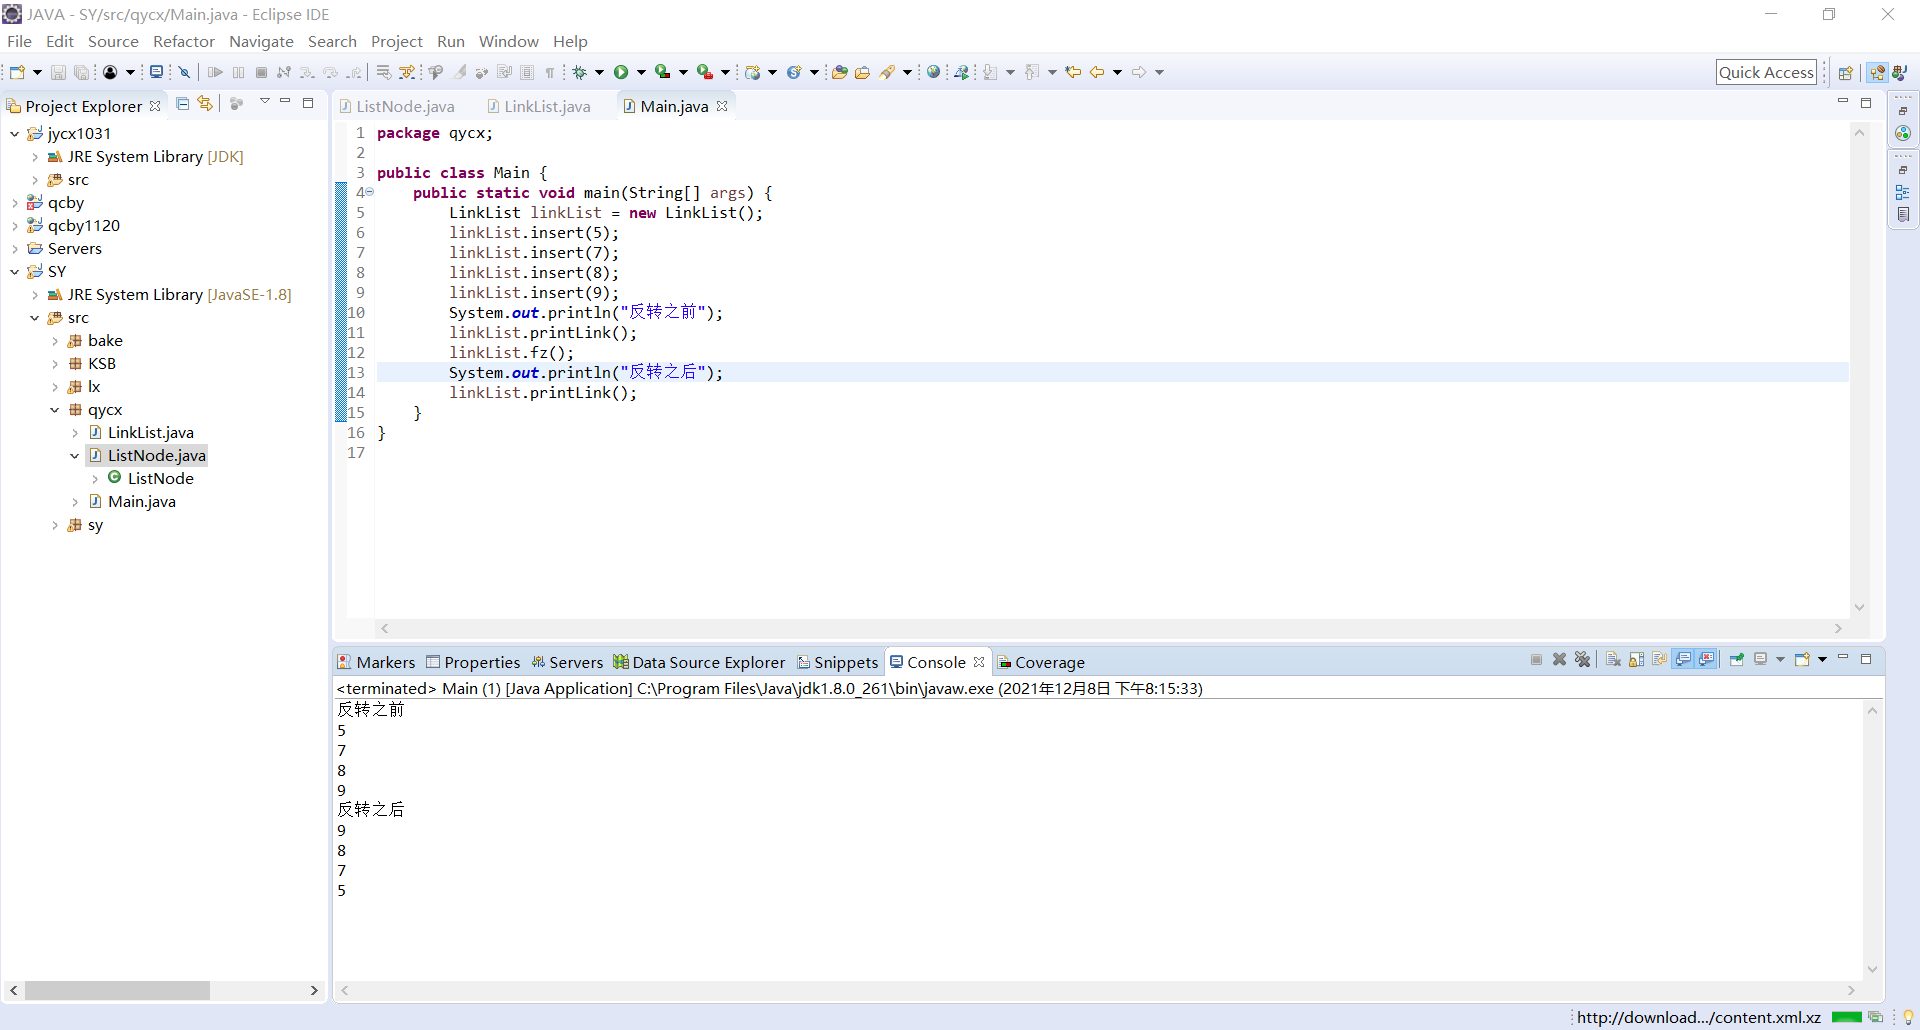Click the Debug bug icon
This screenshot has height=1030, width=1920.
point(579,72)
